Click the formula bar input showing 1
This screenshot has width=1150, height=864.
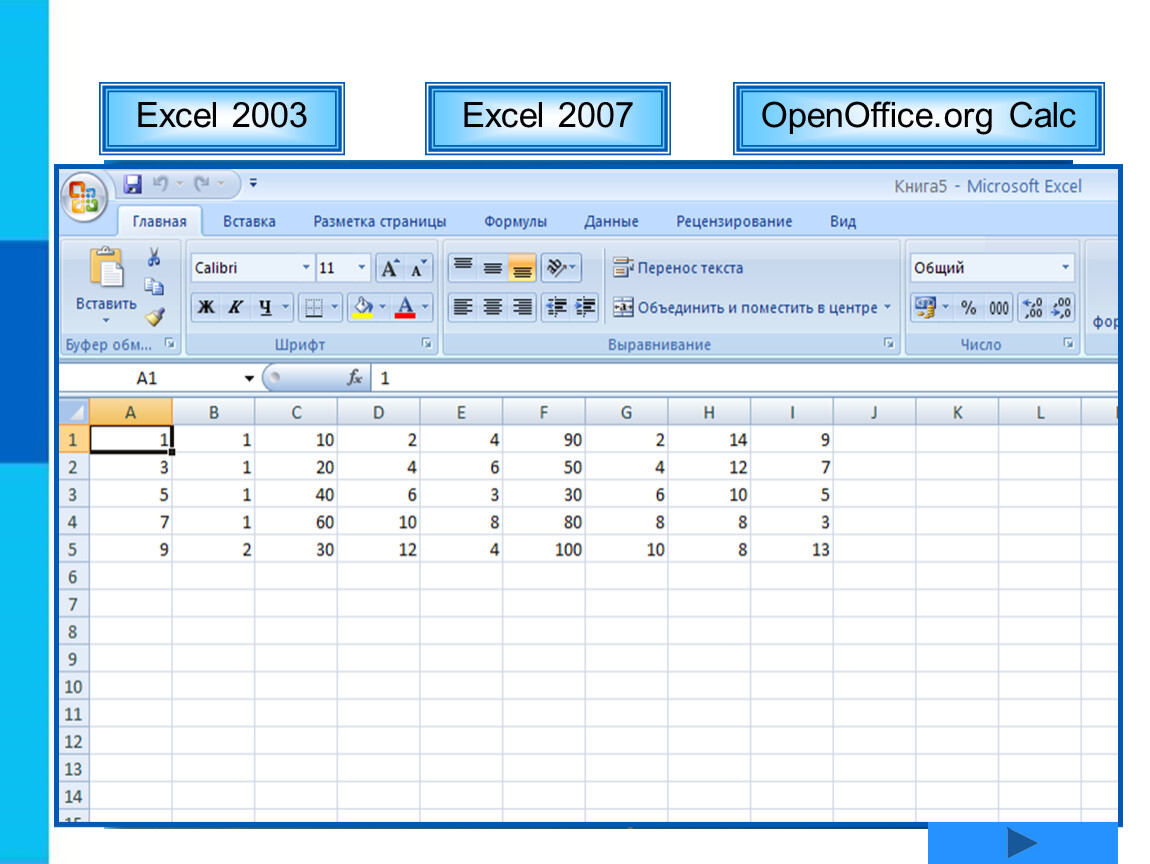744,378
